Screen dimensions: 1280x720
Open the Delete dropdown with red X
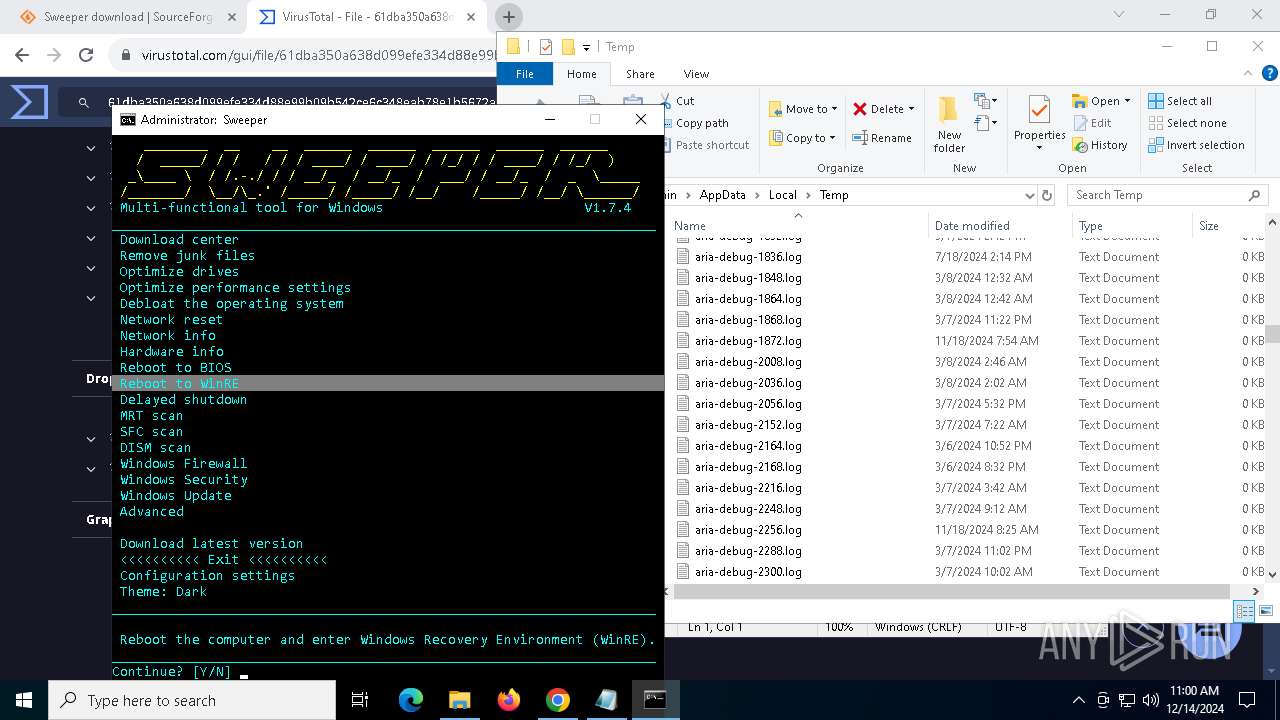(884, 109)
